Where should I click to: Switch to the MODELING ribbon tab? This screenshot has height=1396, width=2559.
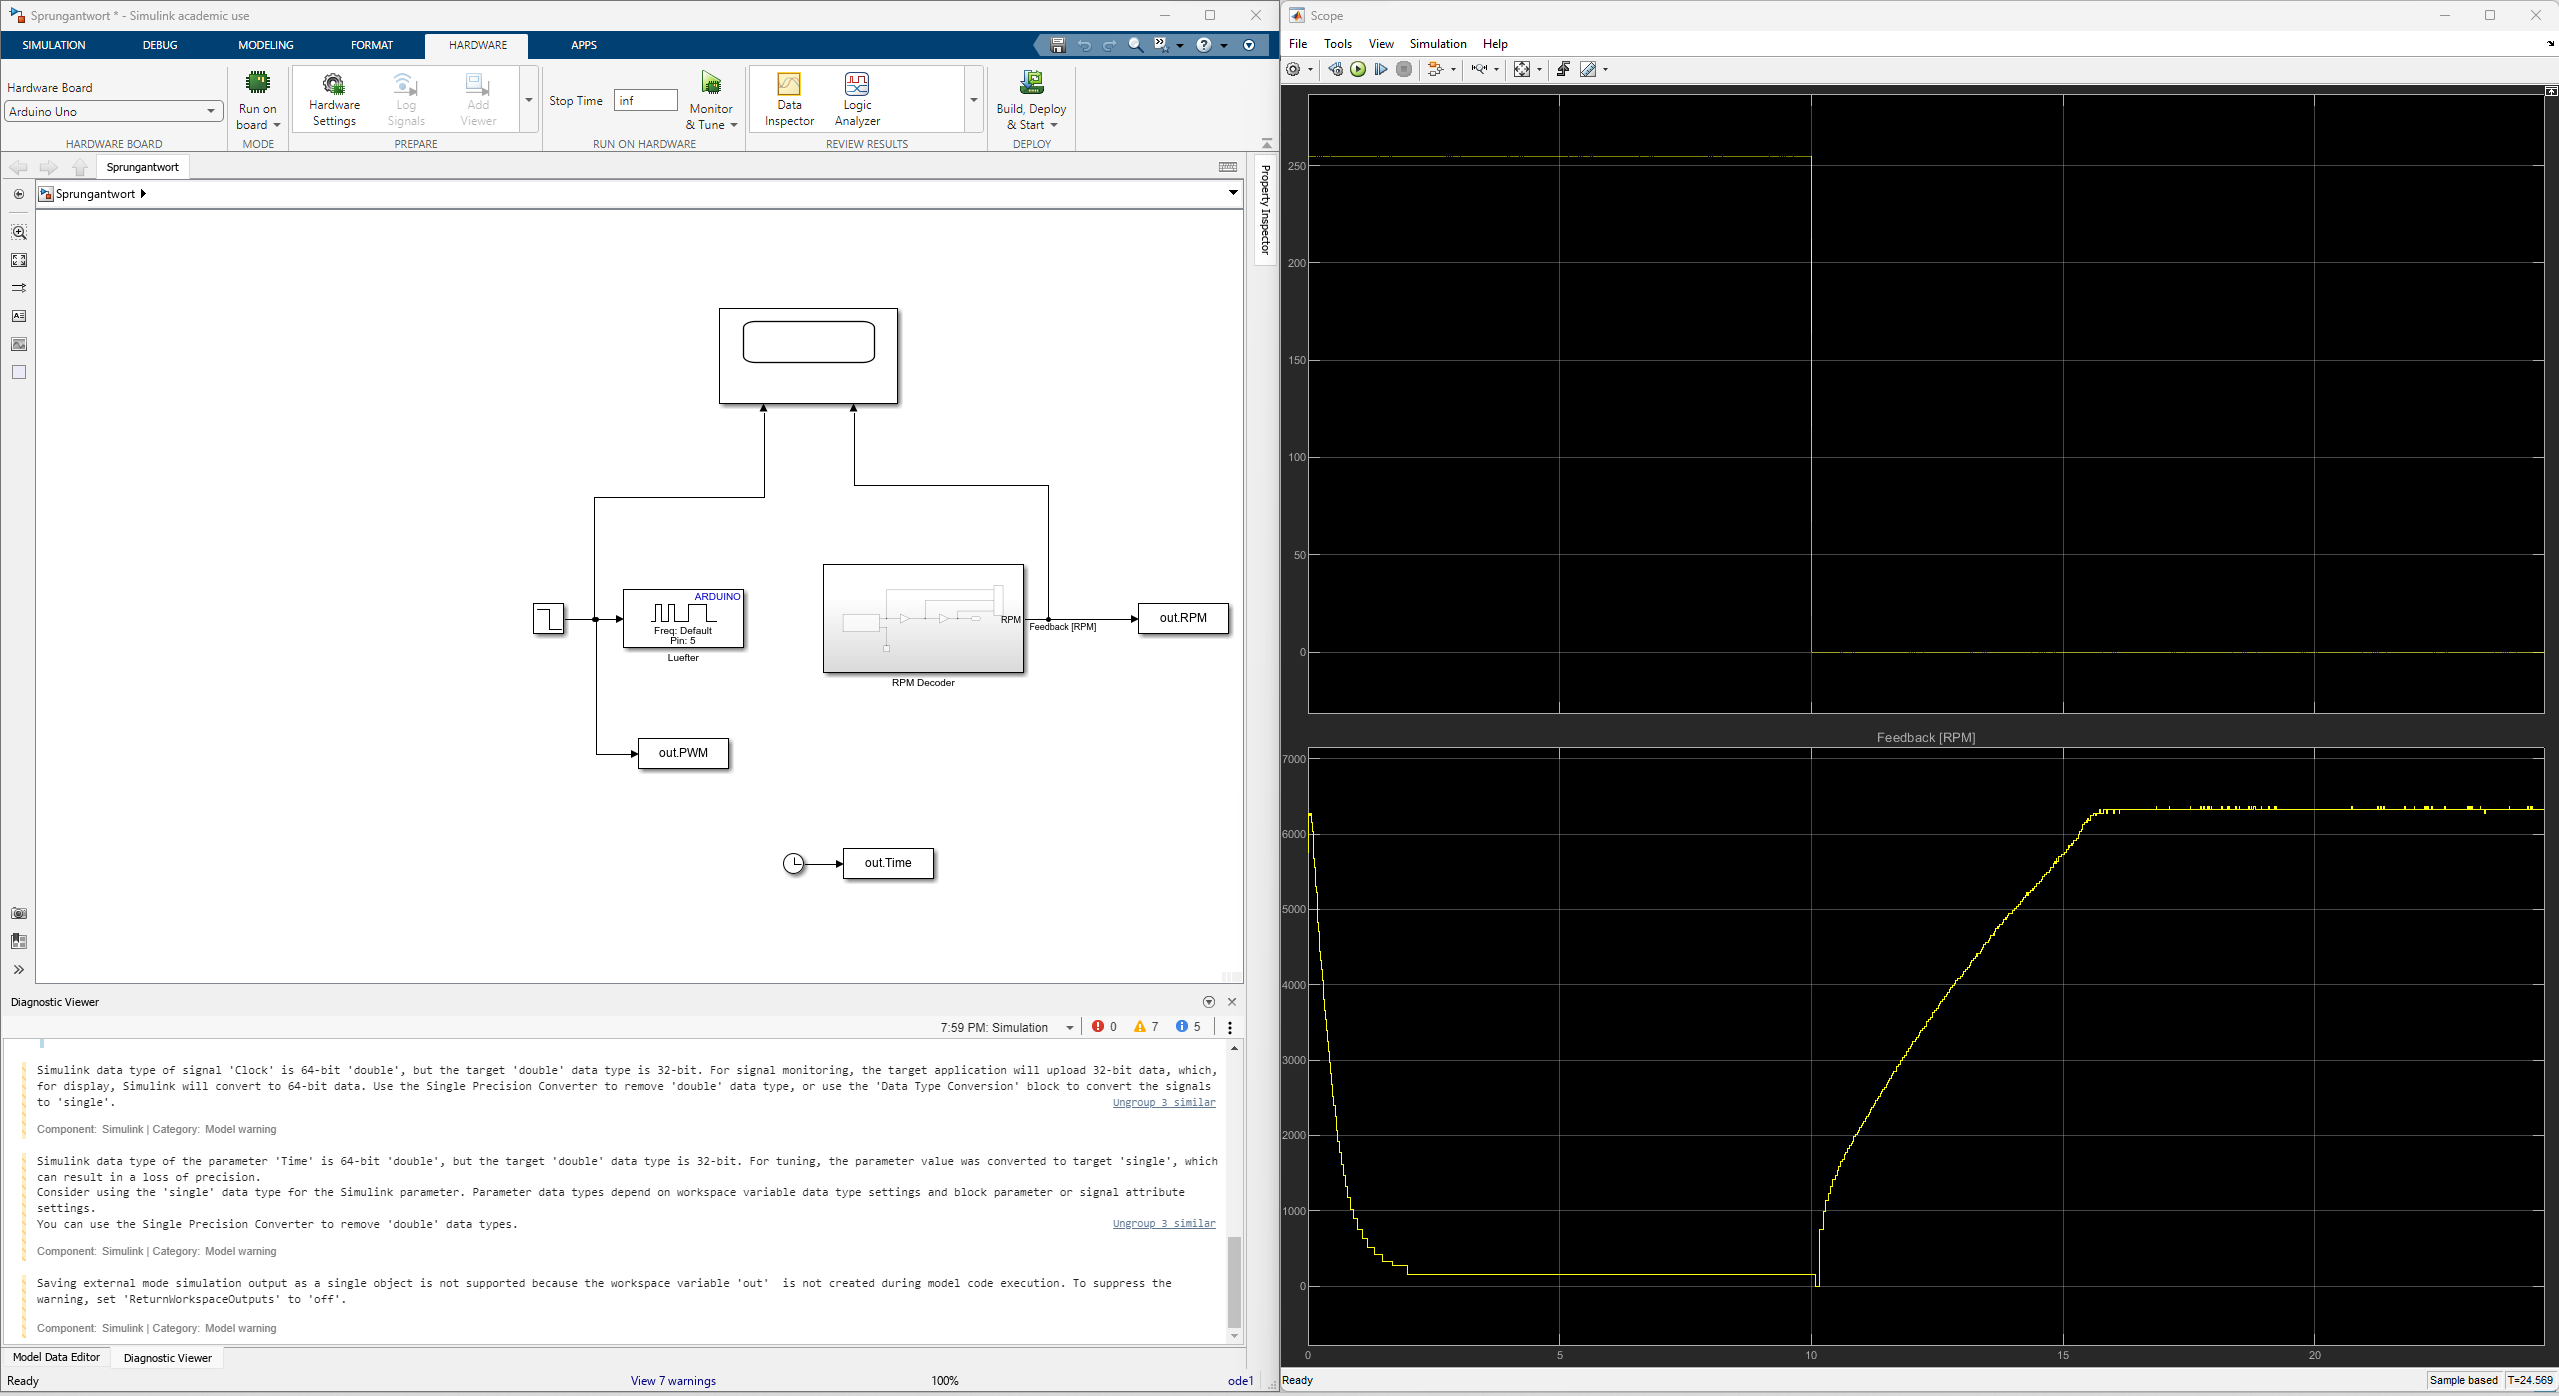coord(265,45)
